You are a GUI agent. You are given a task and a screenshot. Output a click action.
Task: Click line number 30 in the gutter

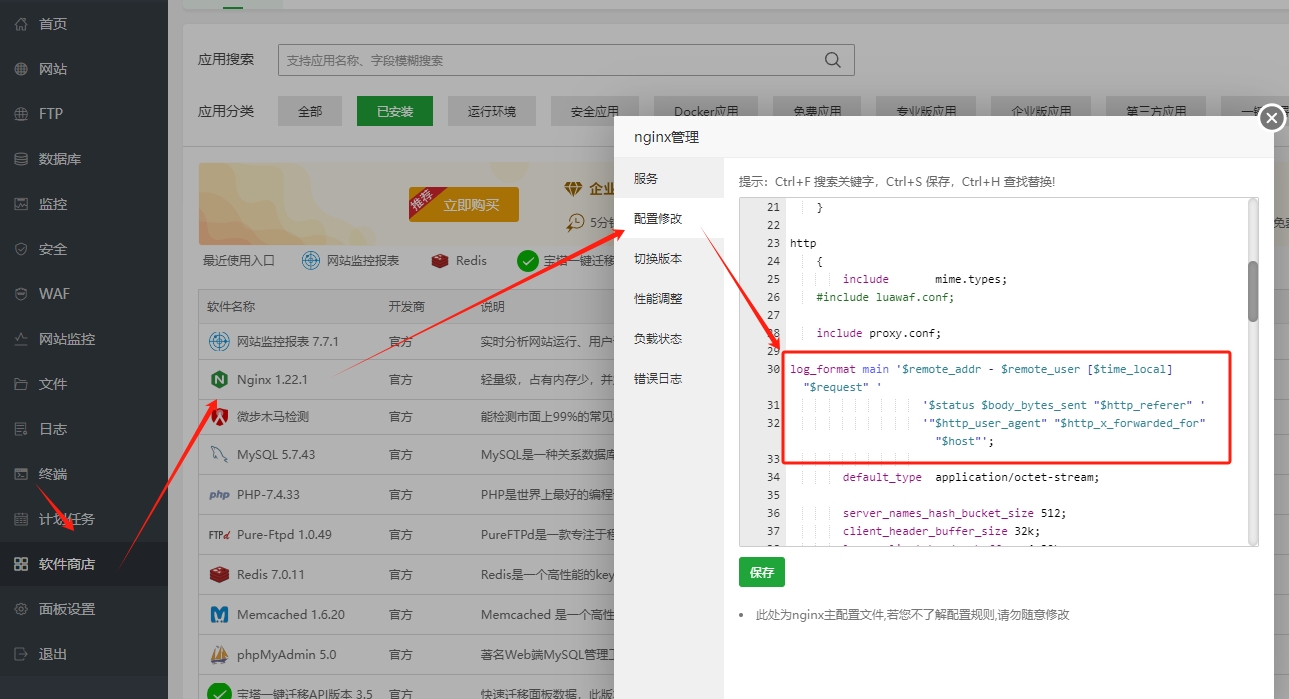pyautogui.click(x=772, y=369)
